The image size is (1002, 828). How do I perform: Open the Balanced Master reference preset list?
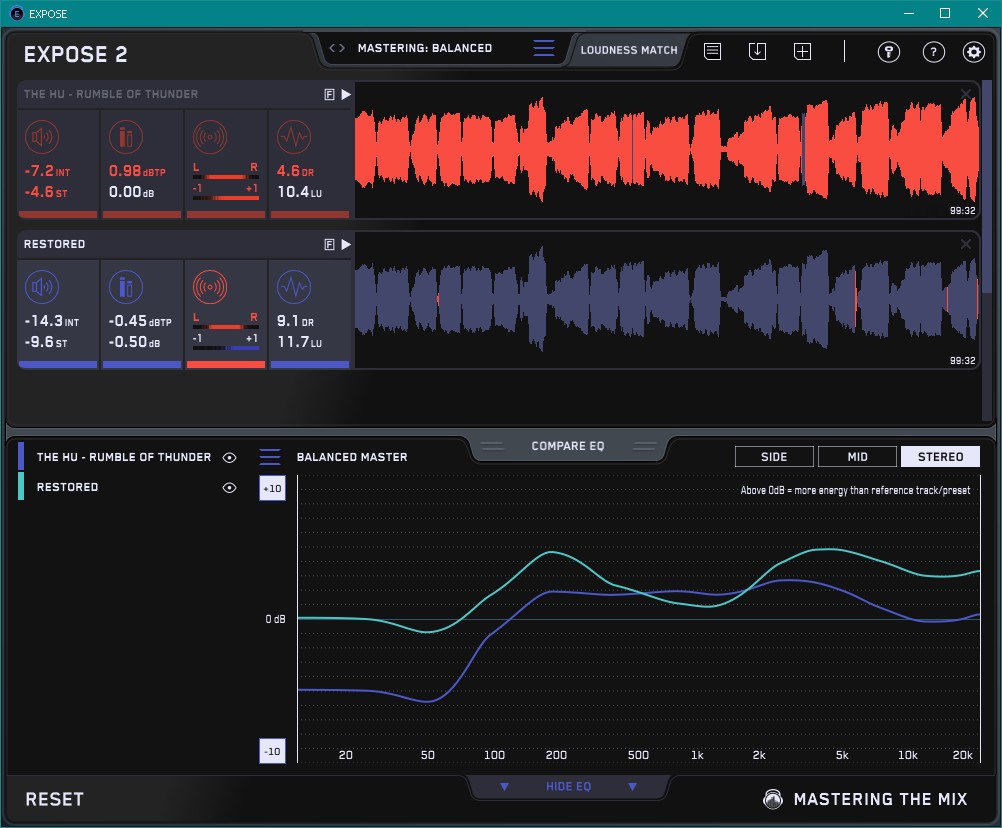(x=270, y=457)
